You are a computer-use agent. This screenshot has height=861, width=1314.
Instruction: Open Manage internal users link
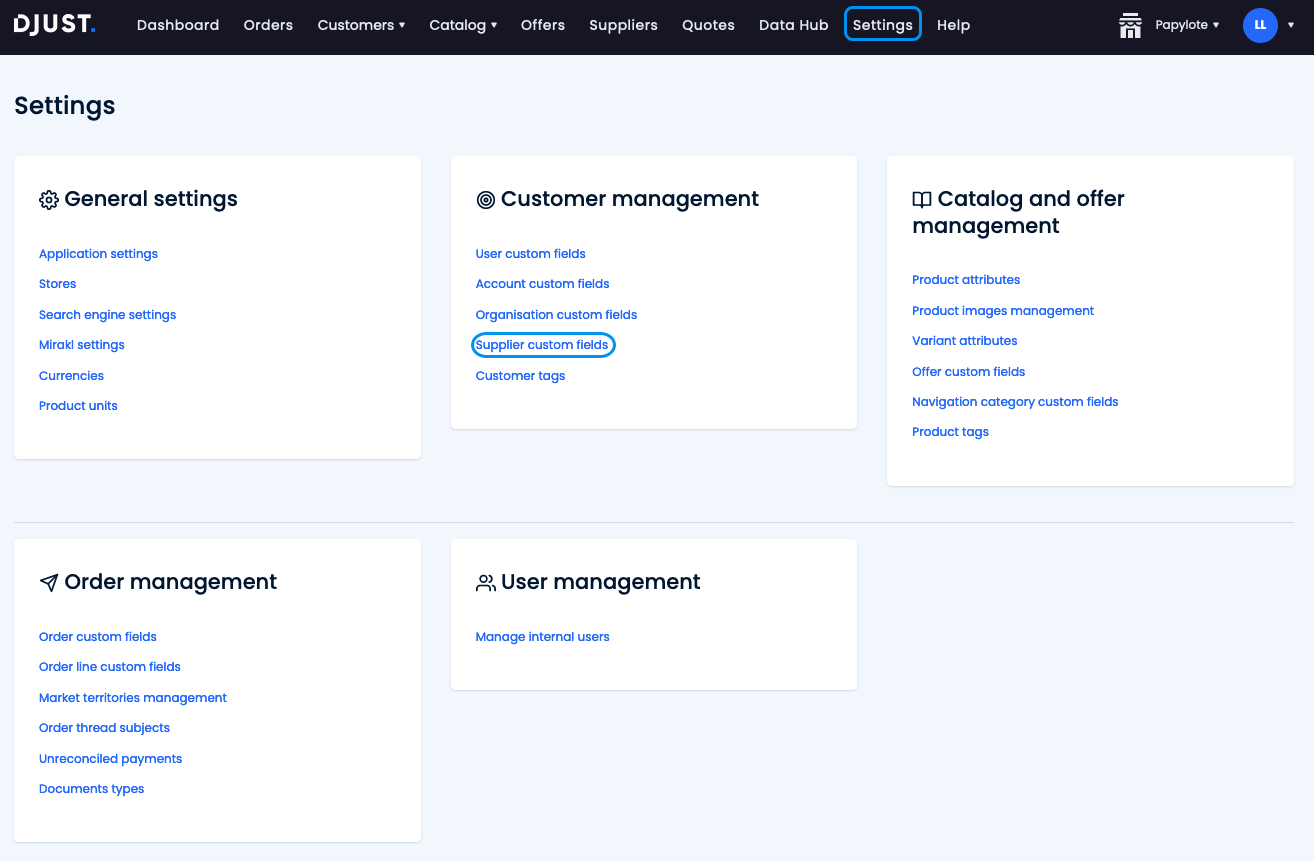(x=542, y=637)
